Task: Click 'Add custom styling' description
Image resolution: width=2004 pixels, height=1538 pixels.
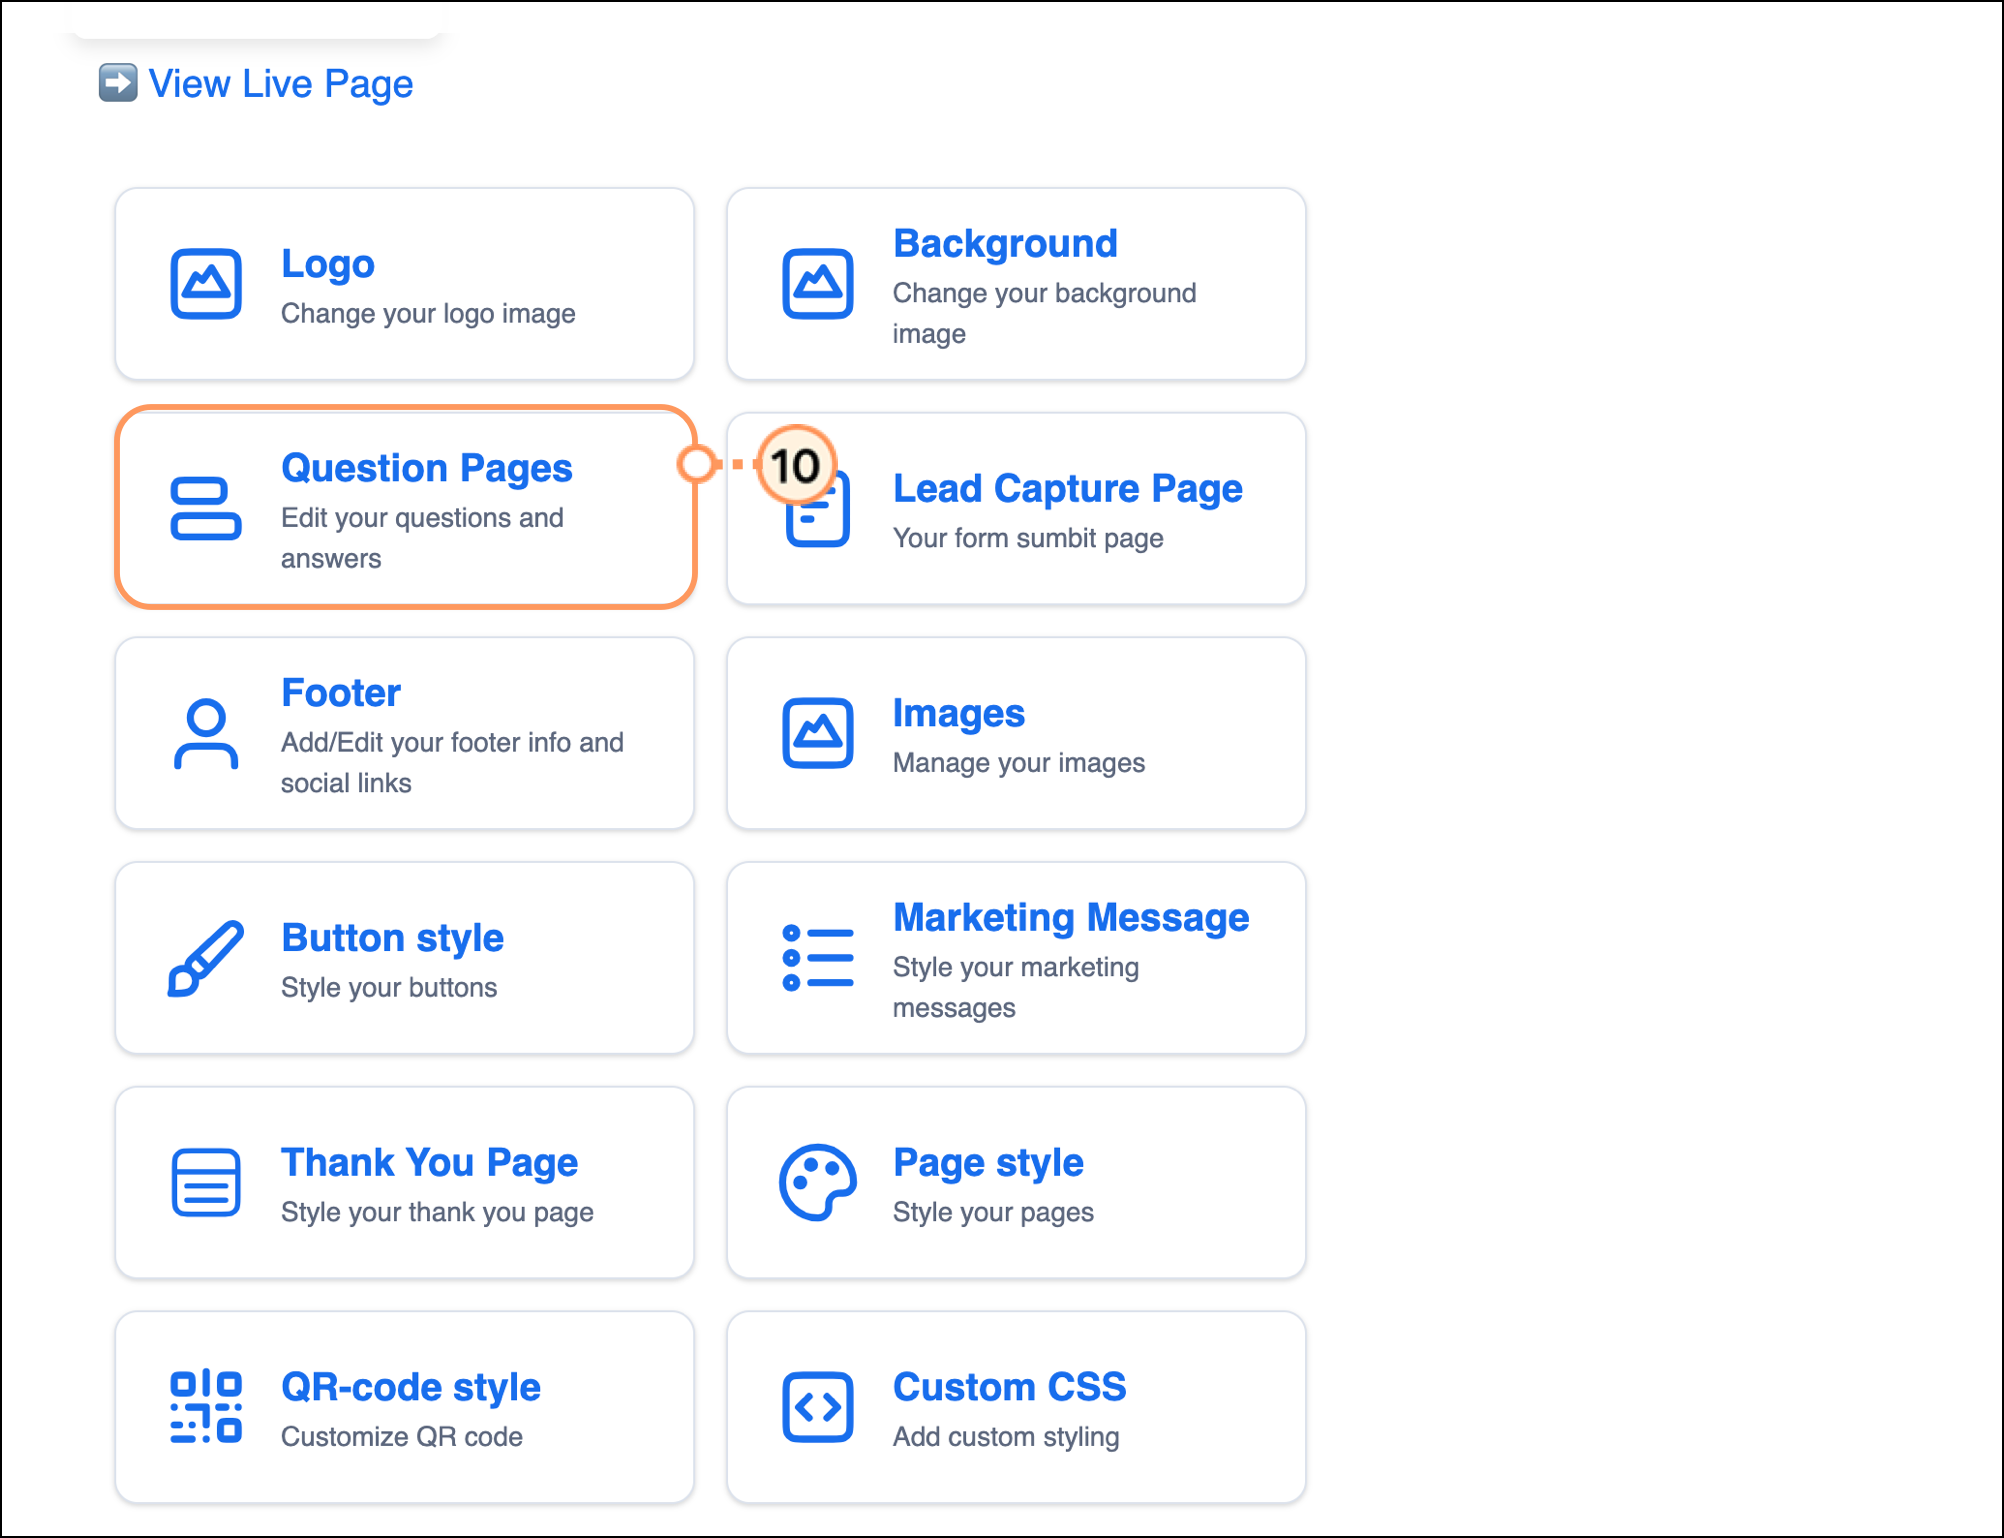Action: pyautogui.click(x=1006, y=1437)
